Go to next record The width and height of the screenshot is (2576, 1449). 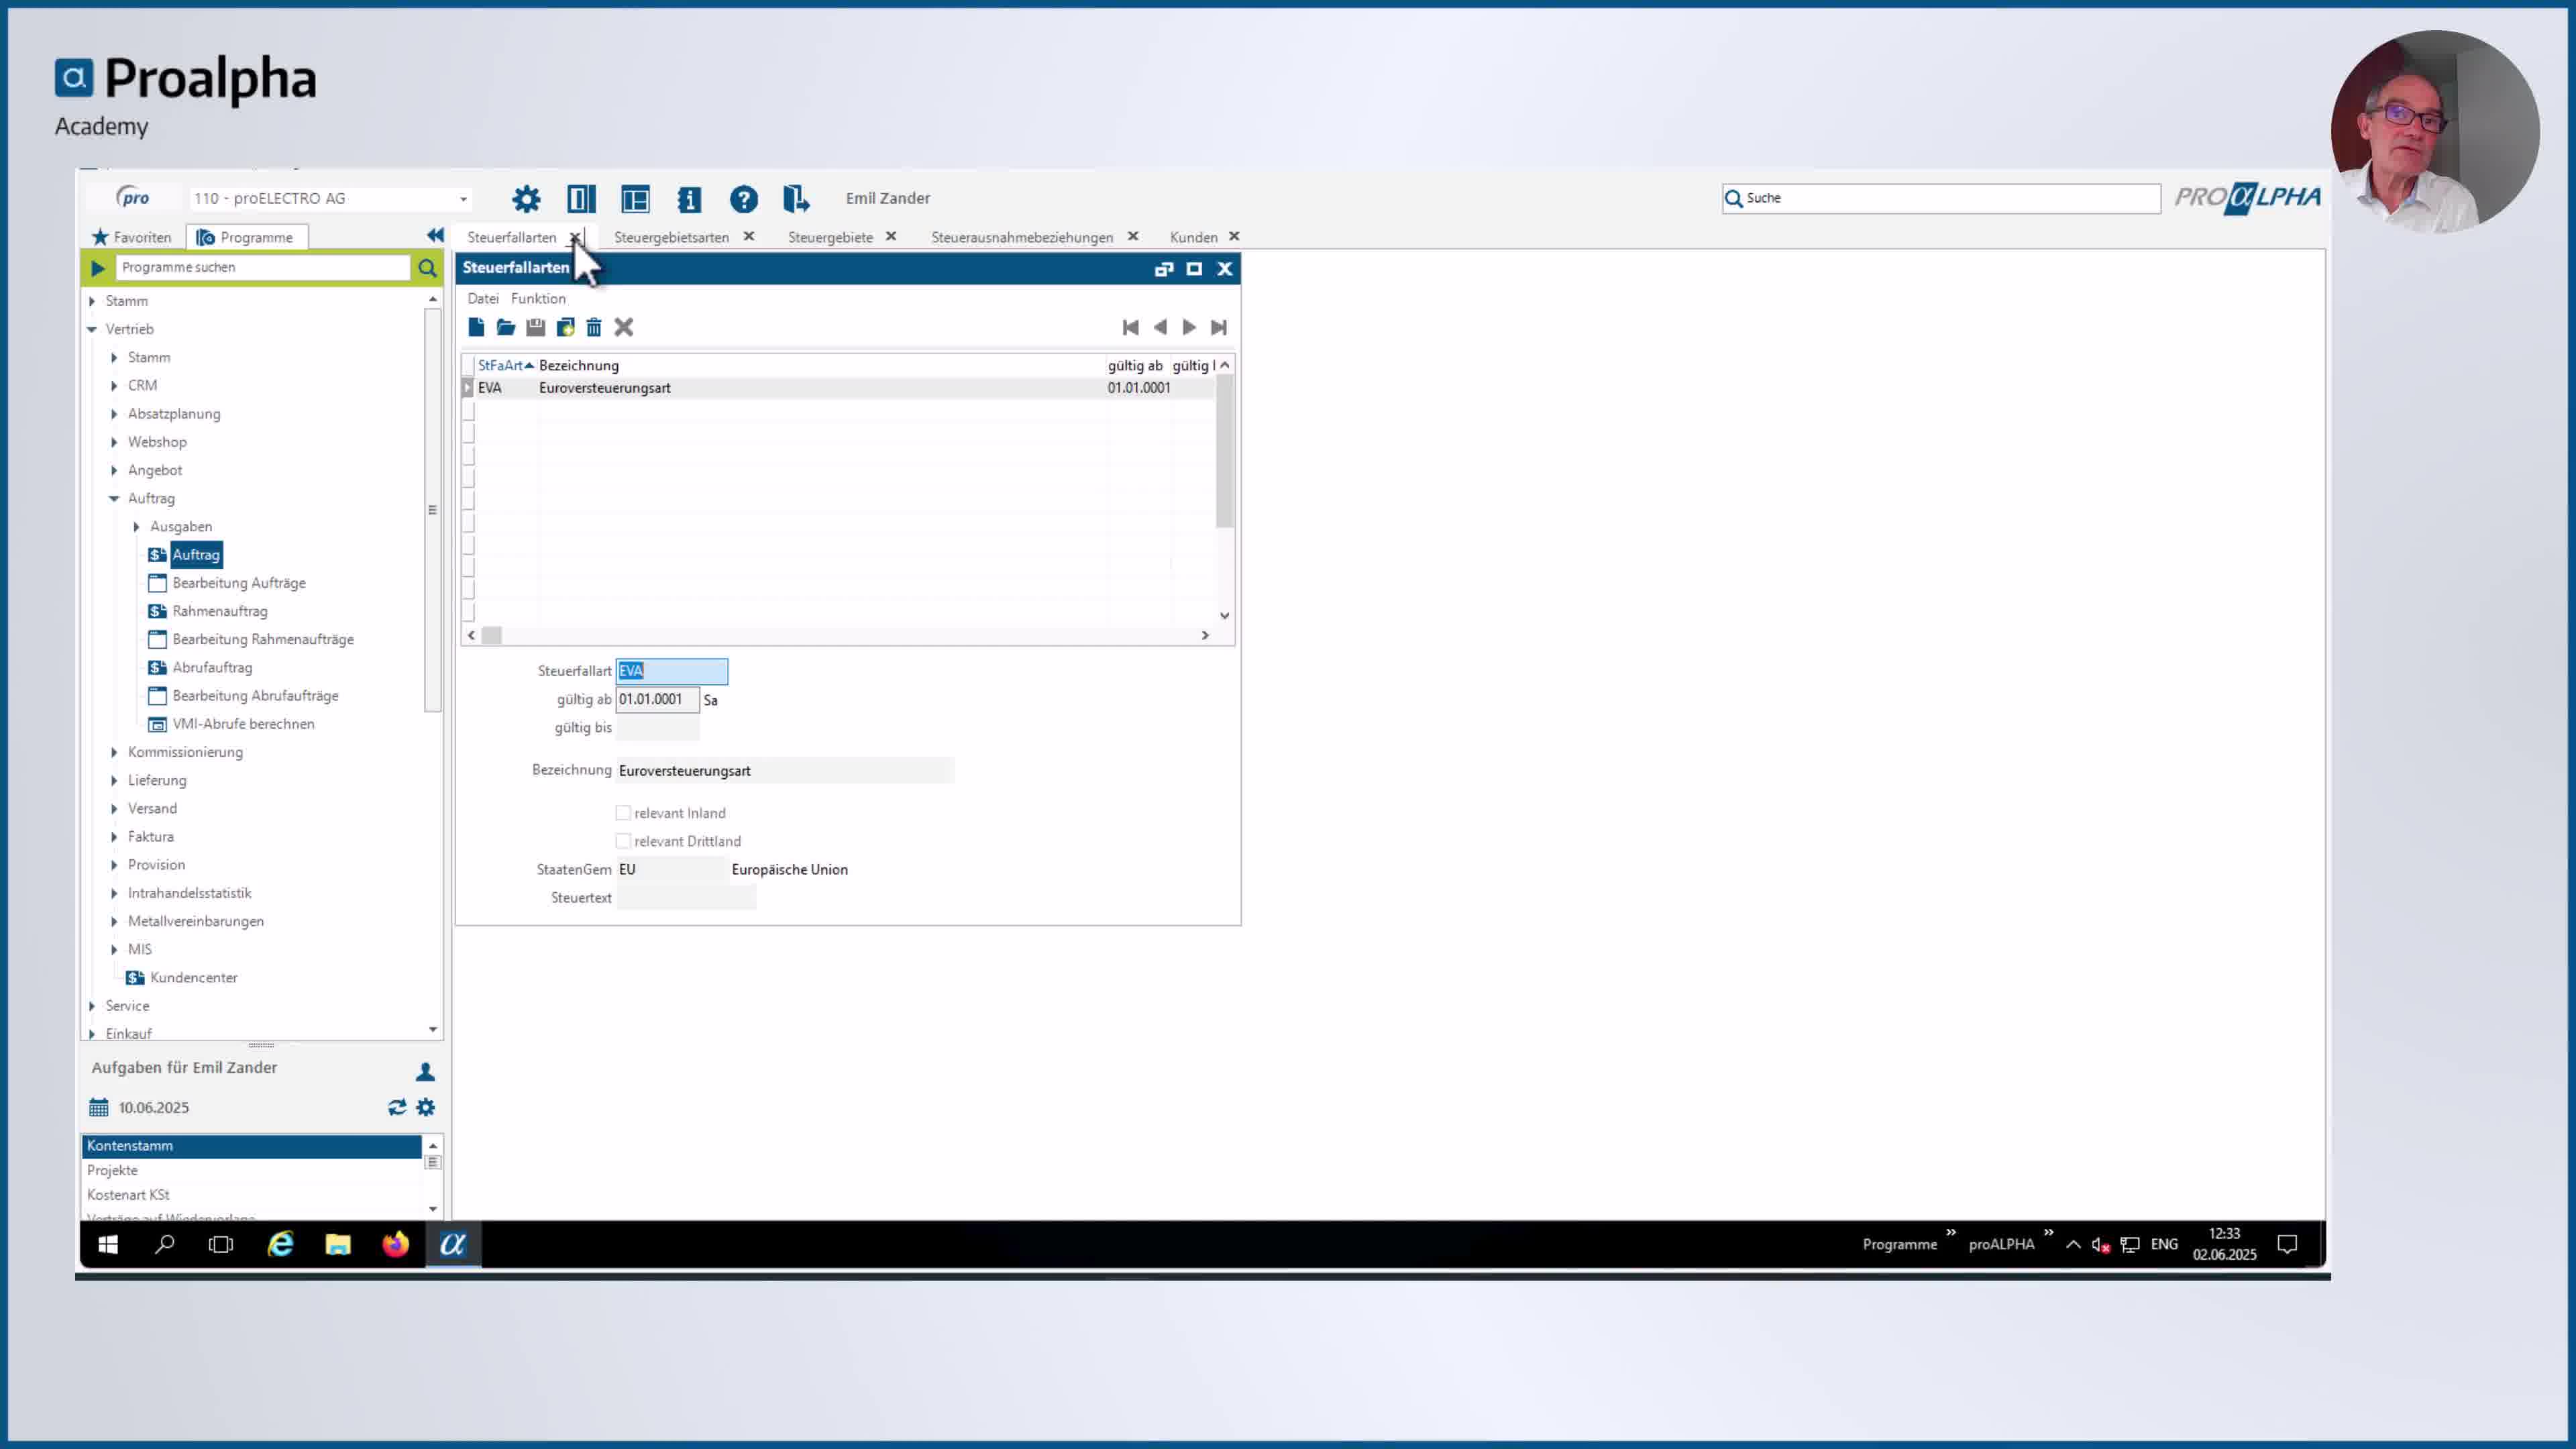tap(1189, 327)
